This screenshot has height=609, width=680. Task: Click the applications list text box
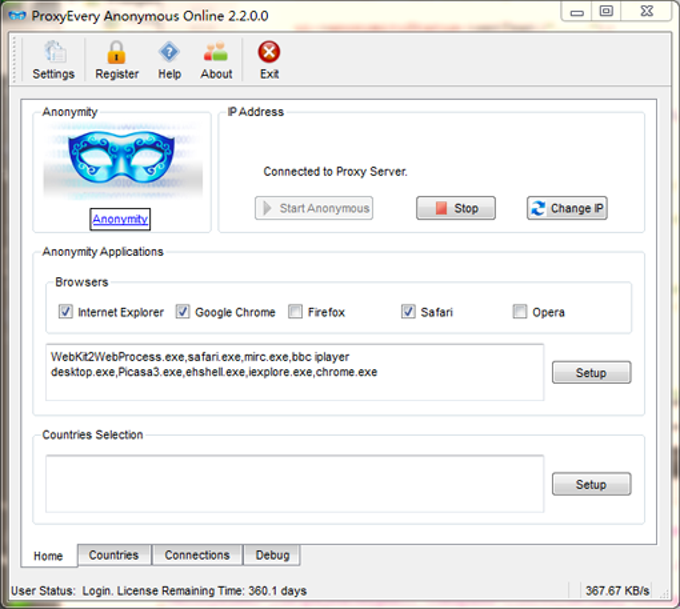pyautogui.click(x=295, y=372)
